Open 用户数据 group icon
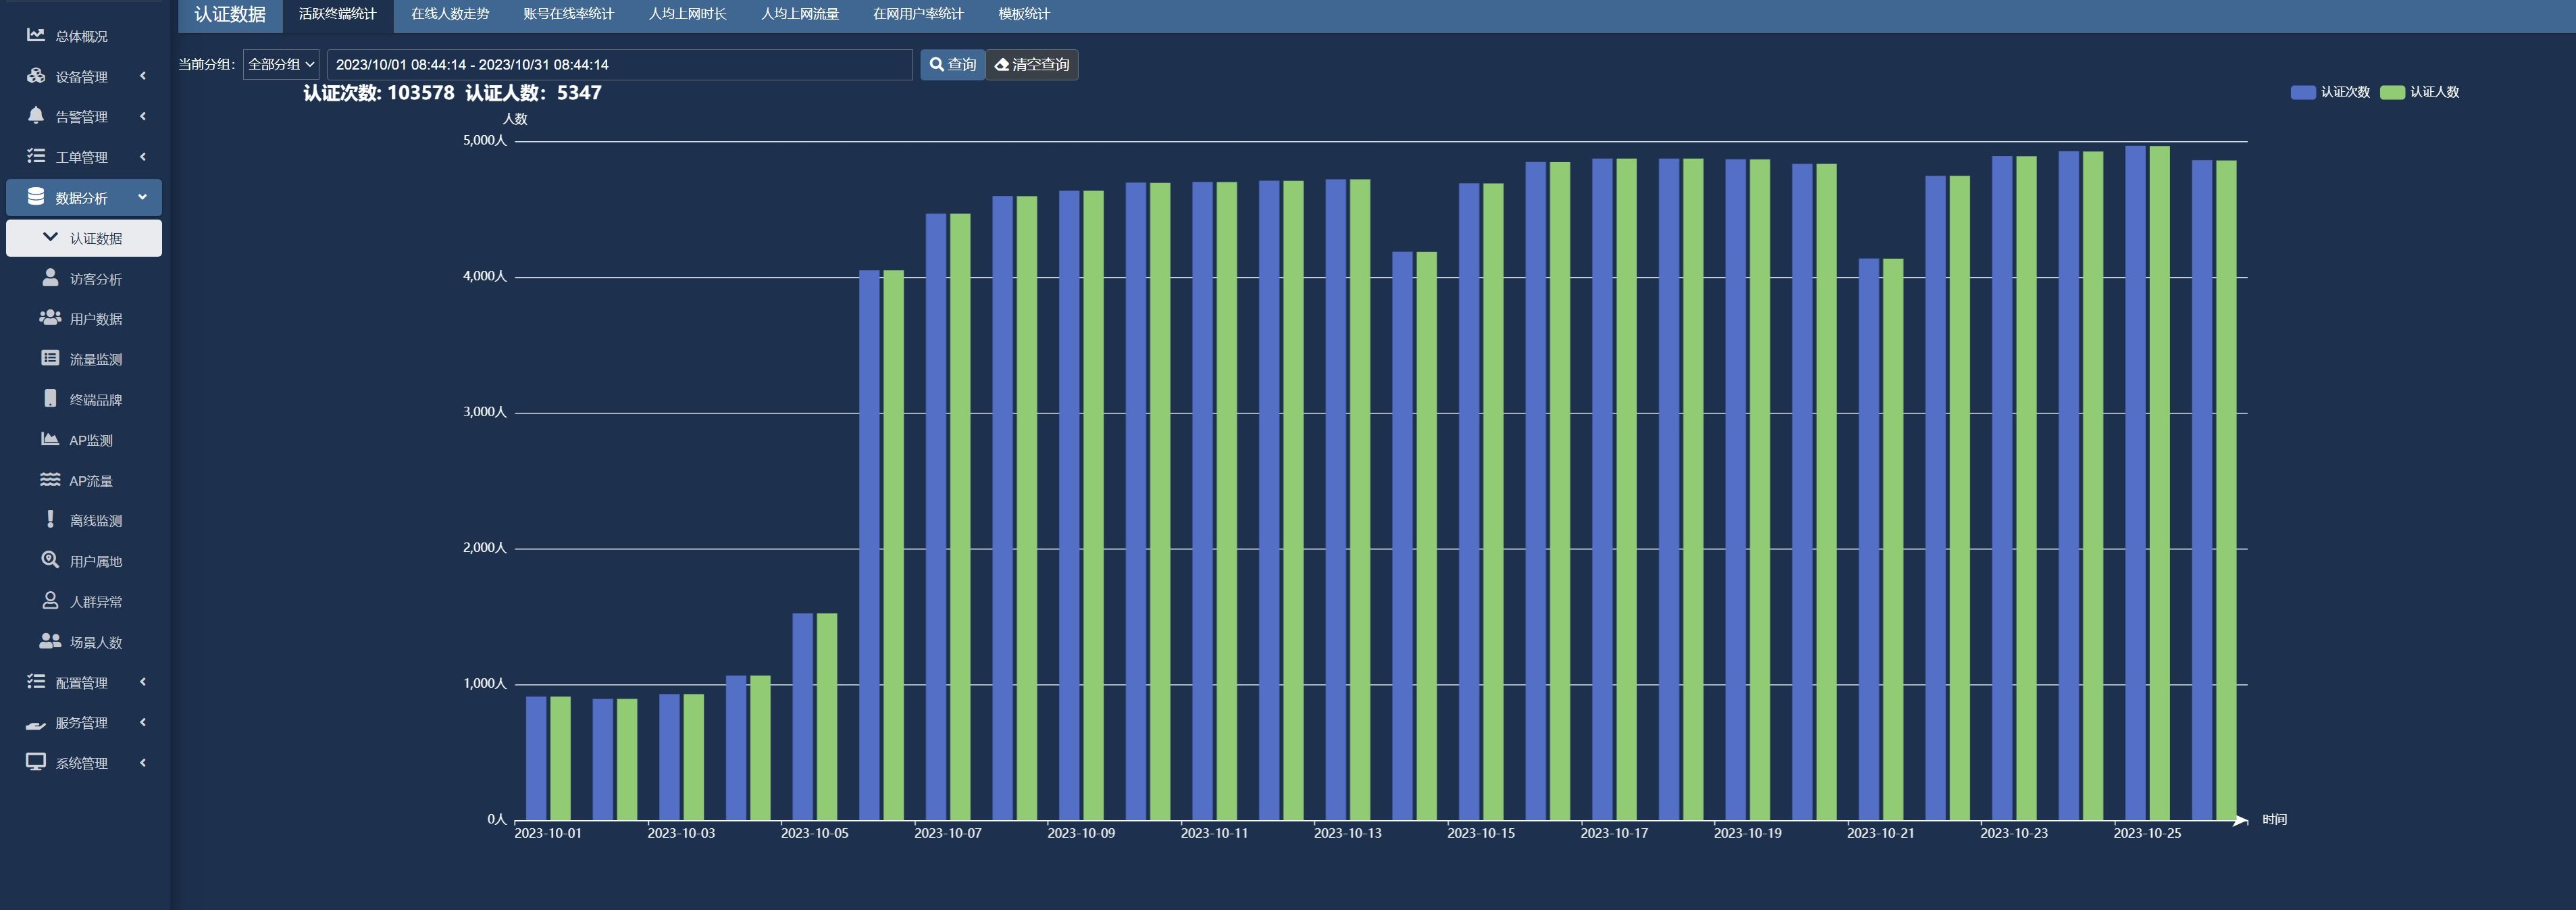The width and height of the screenshot is (2576, 910). pyautogui.click(x=50, y=318)
